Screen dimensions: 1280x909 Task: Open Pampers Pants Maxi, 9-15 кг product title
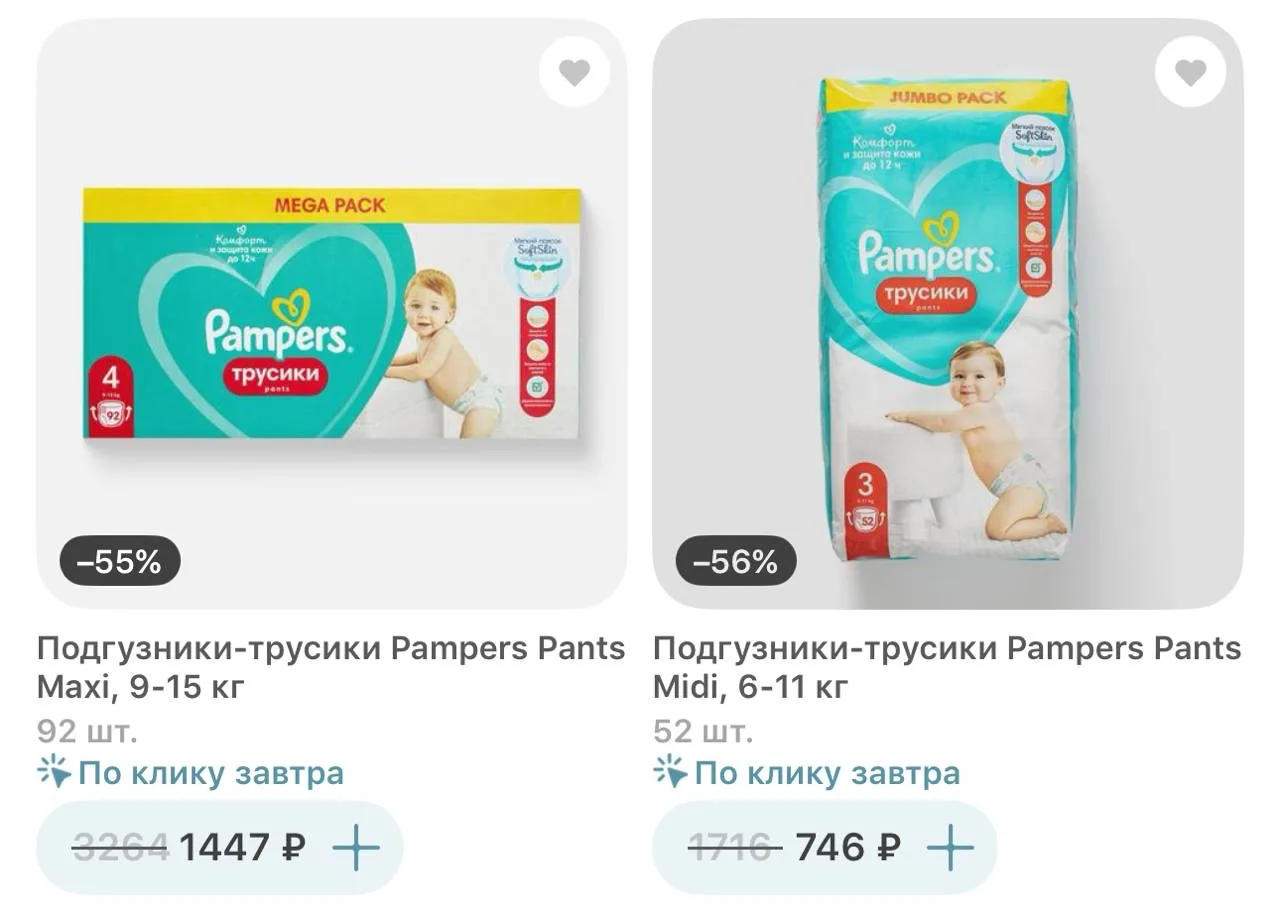(x=331, y=667)
